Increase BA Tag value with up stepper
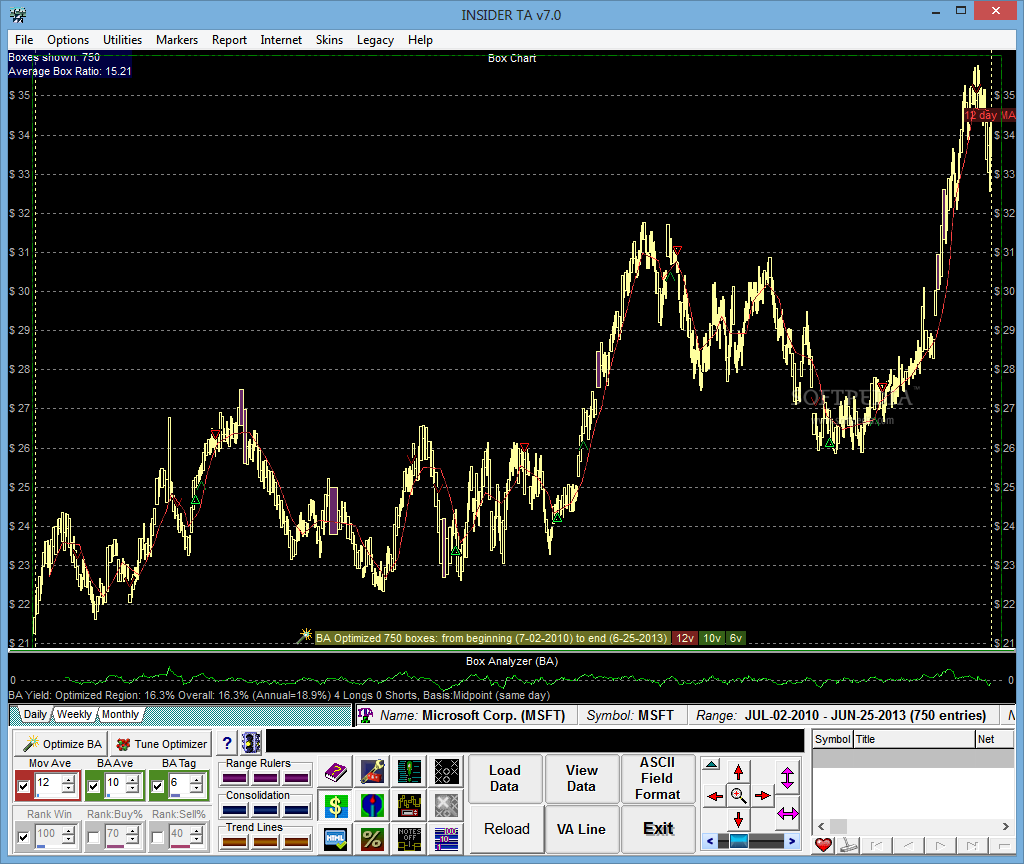1024x864 pixels. click(196, 780)
